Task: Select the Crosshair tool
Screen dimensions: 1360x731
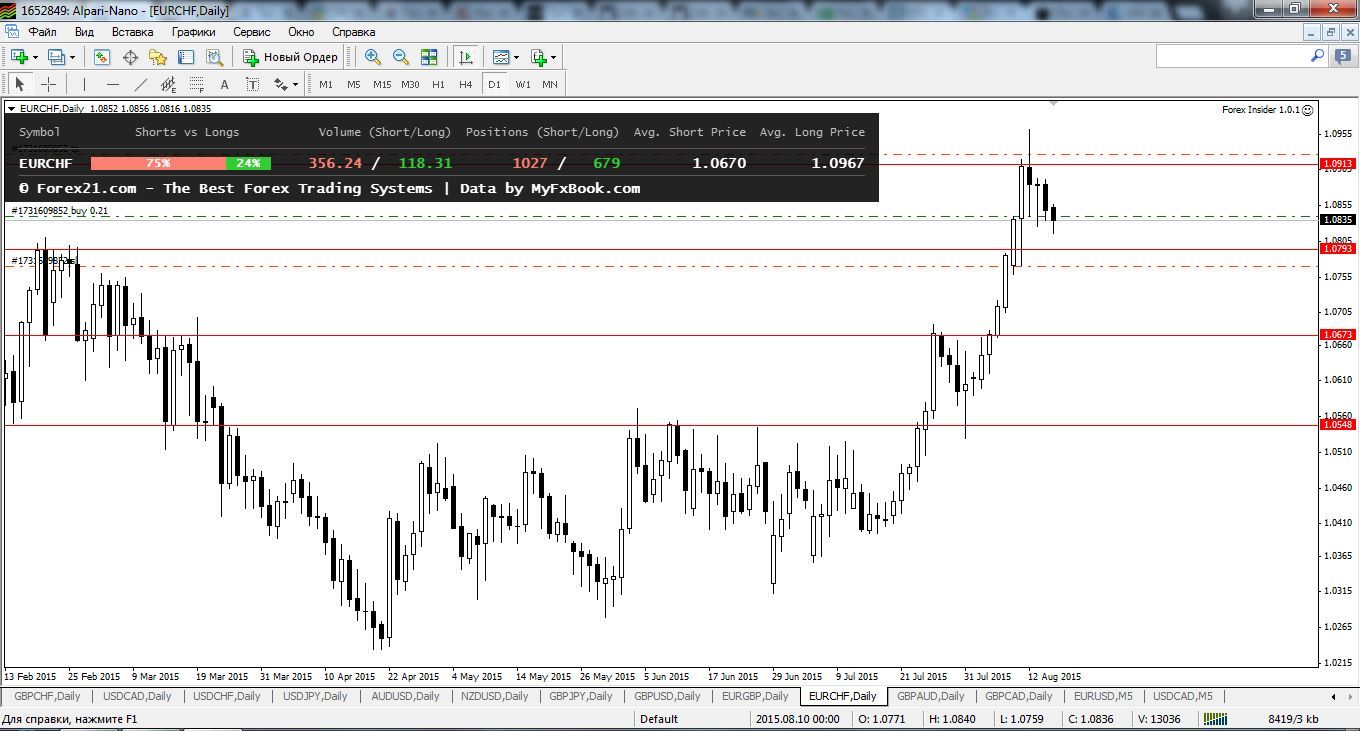Action: (48, 84)
